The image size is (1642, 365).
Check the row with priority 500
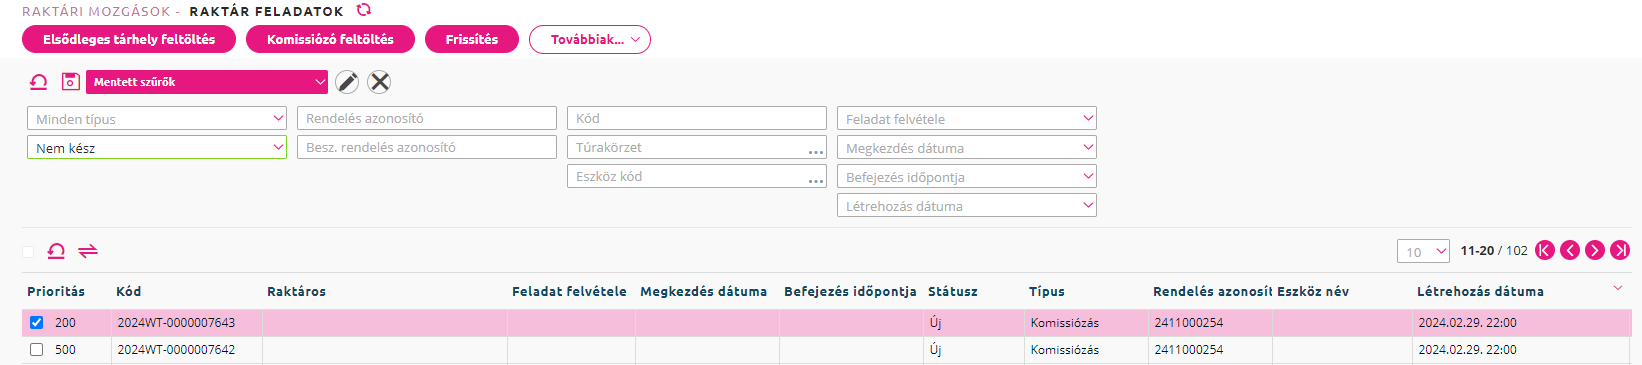coord(37,349)
